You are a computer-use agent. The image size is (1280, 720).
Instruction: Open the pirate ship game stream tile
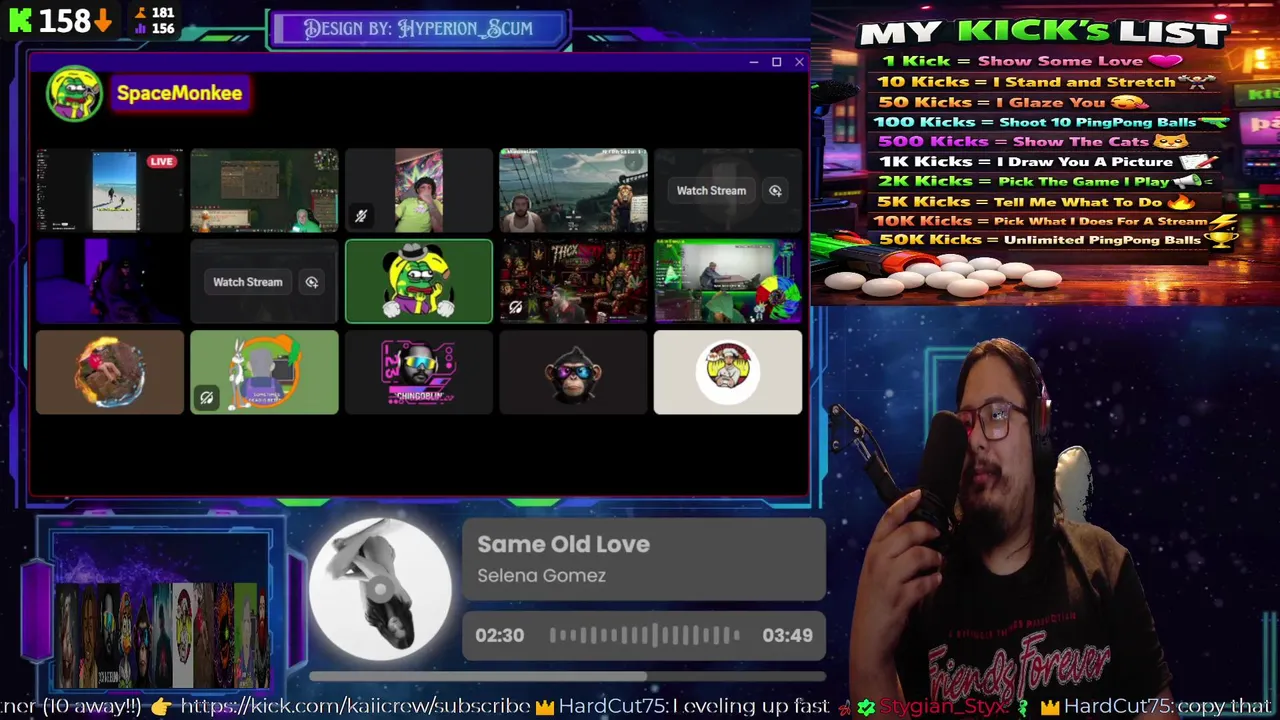[x=573, y=190]
